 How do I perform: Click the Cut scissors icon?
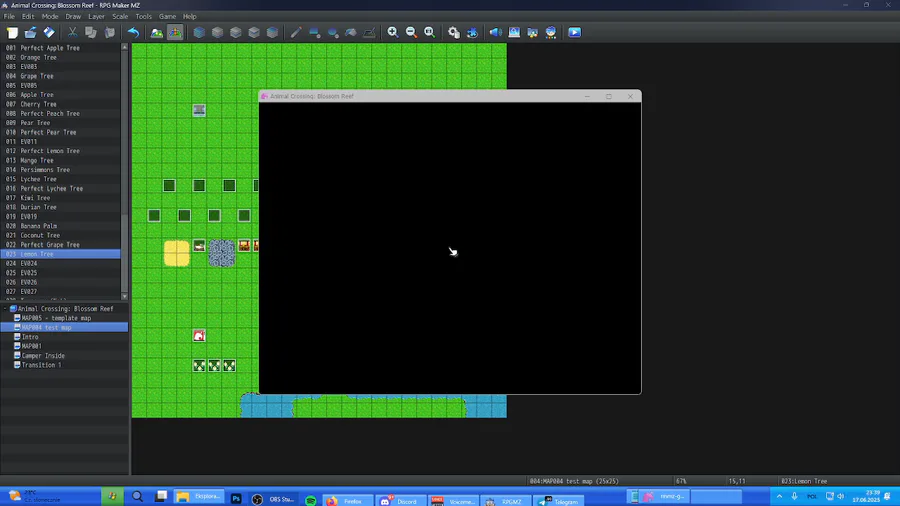[x=72, y=33]
